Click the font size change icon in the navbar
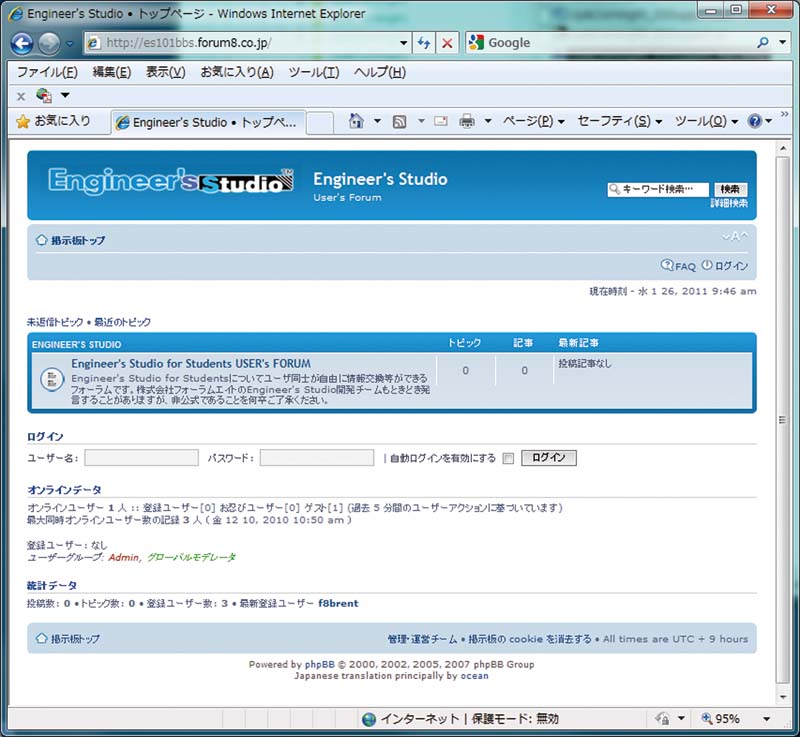 pos(735,236)
